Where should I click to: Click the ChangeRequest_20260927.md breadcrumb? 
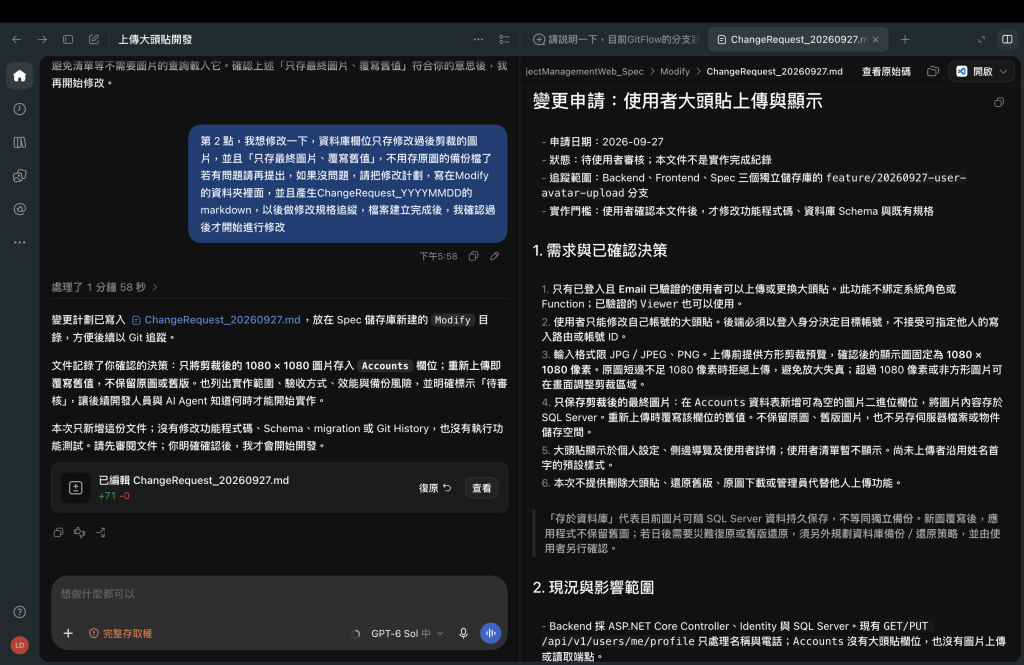[x=775, y=71]
